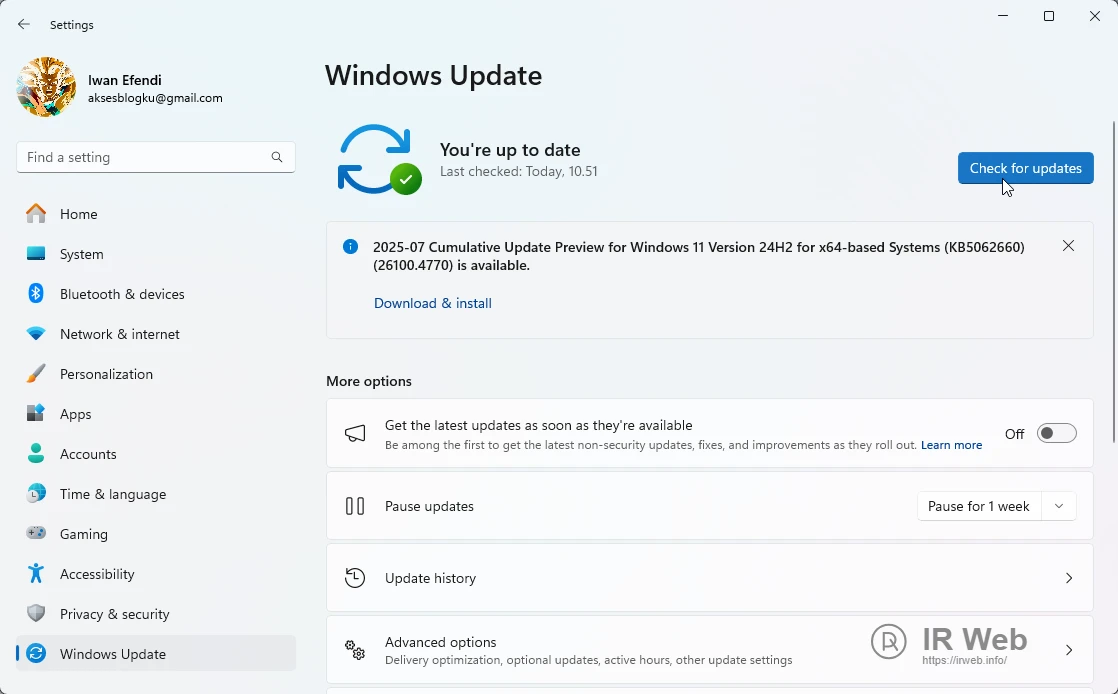
Task: Open the System settings page
Action: point(155,254)
